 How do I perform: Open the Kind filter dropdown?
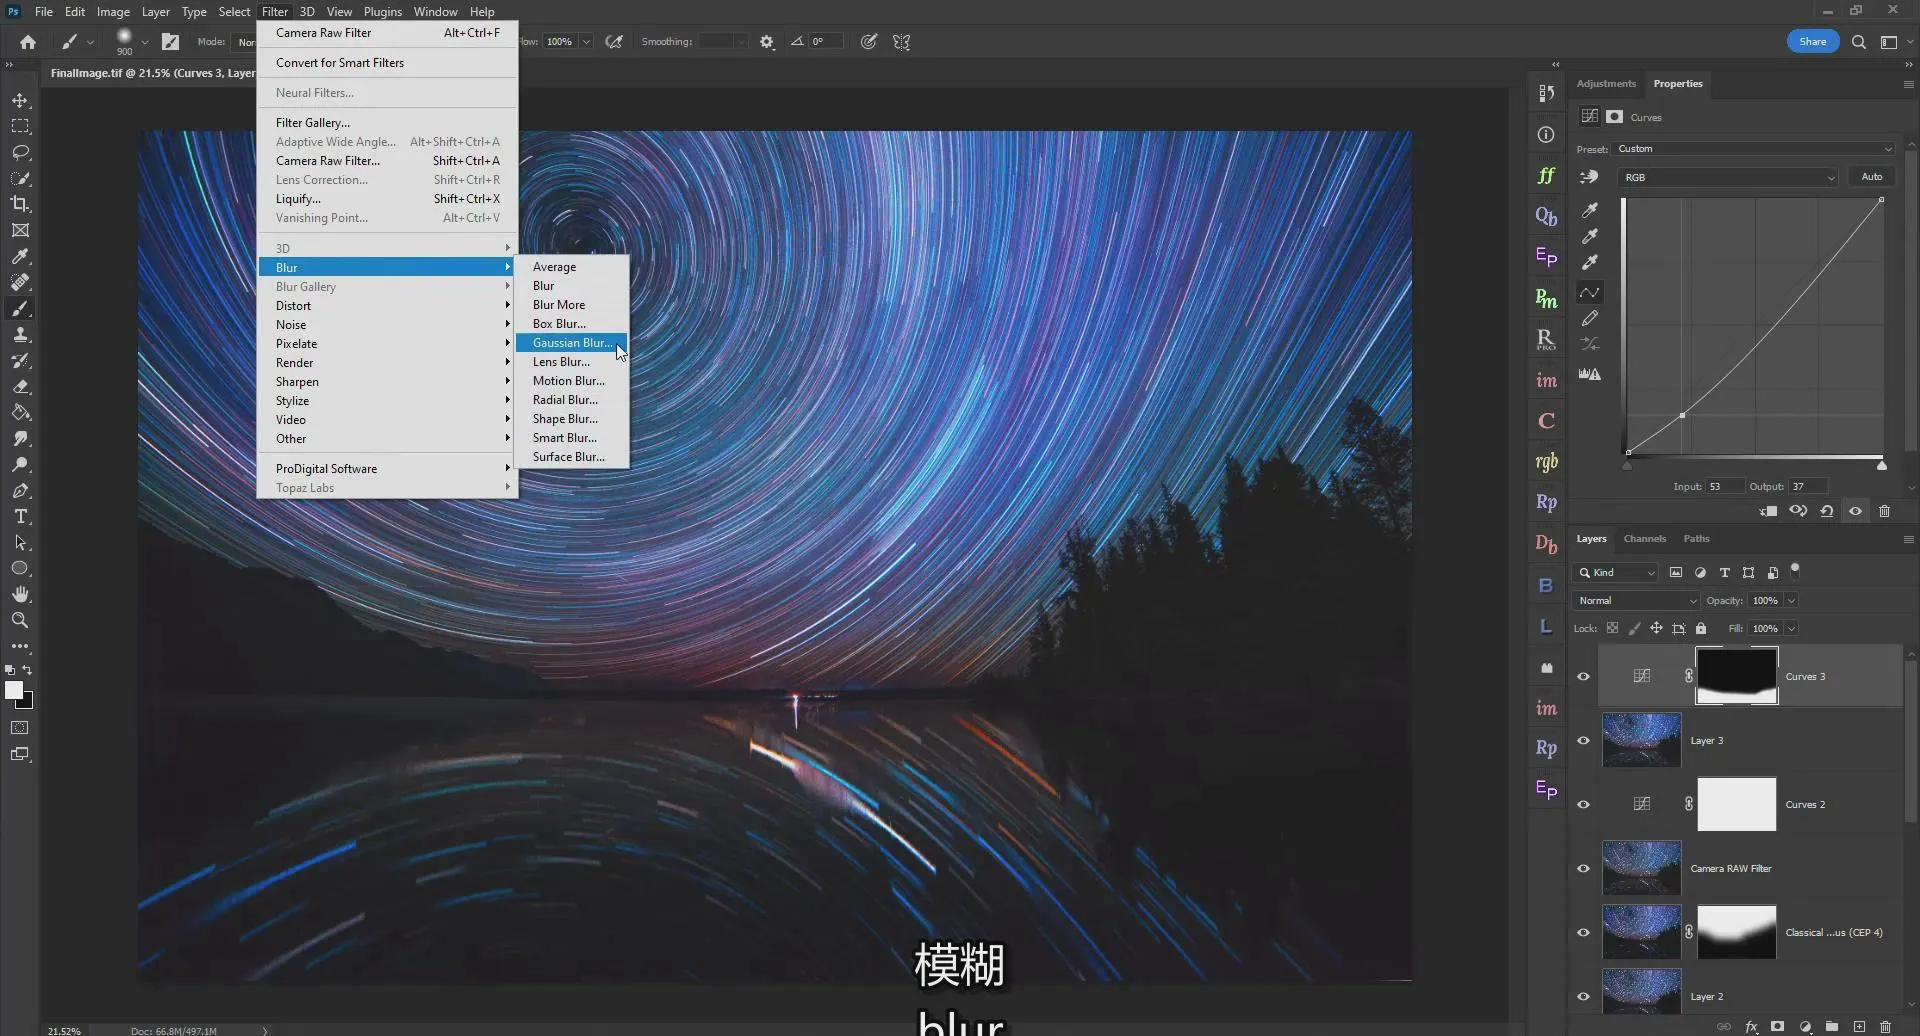[x=1616, y=573]
